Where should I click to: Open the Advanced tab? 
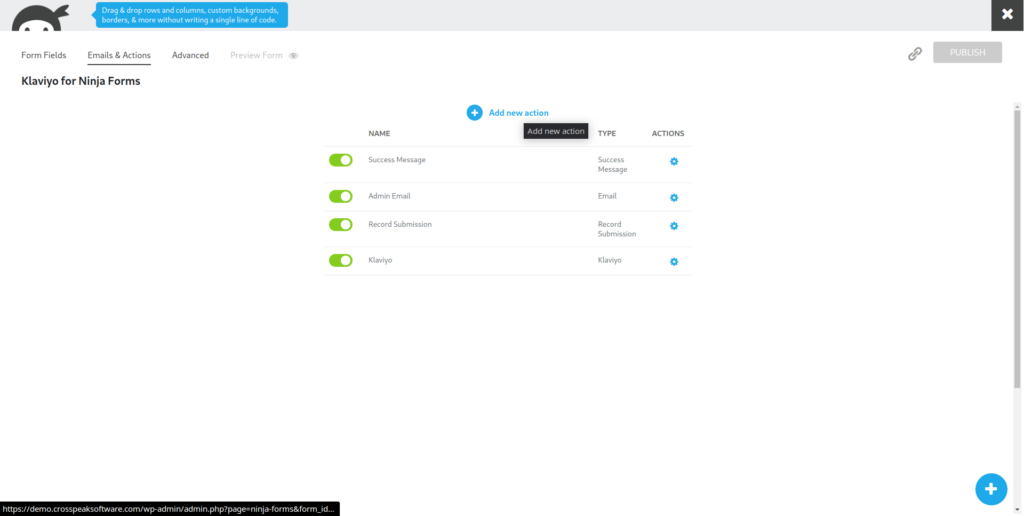(190, 55)
